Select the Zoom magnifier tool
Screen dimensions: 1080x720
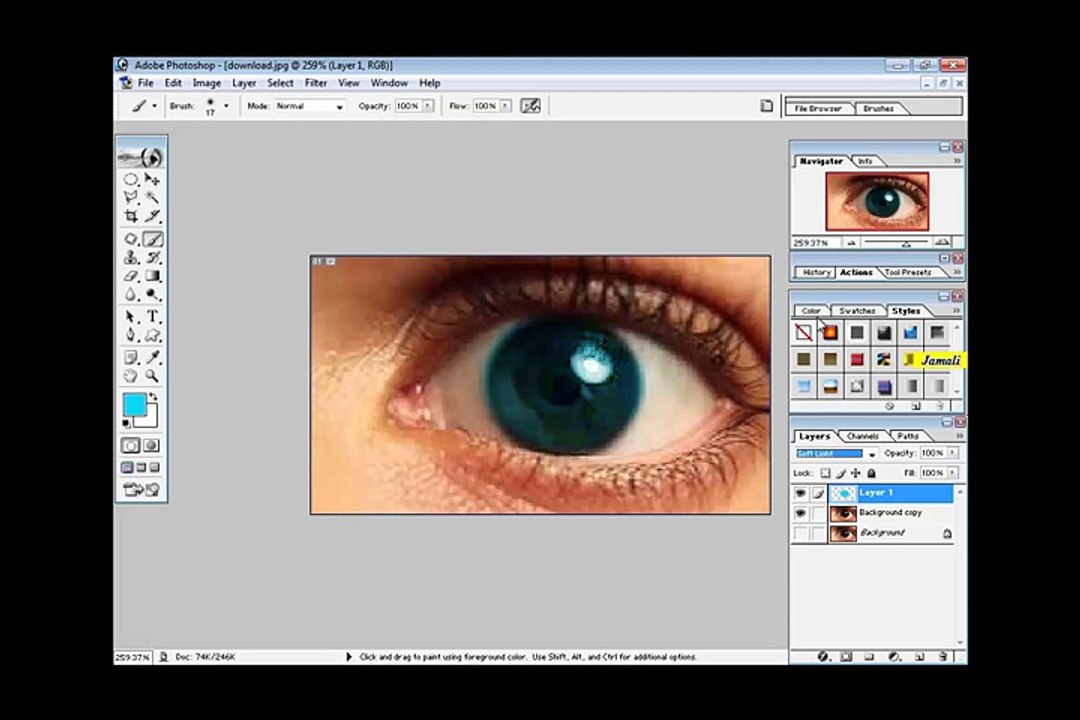(152, 376)
